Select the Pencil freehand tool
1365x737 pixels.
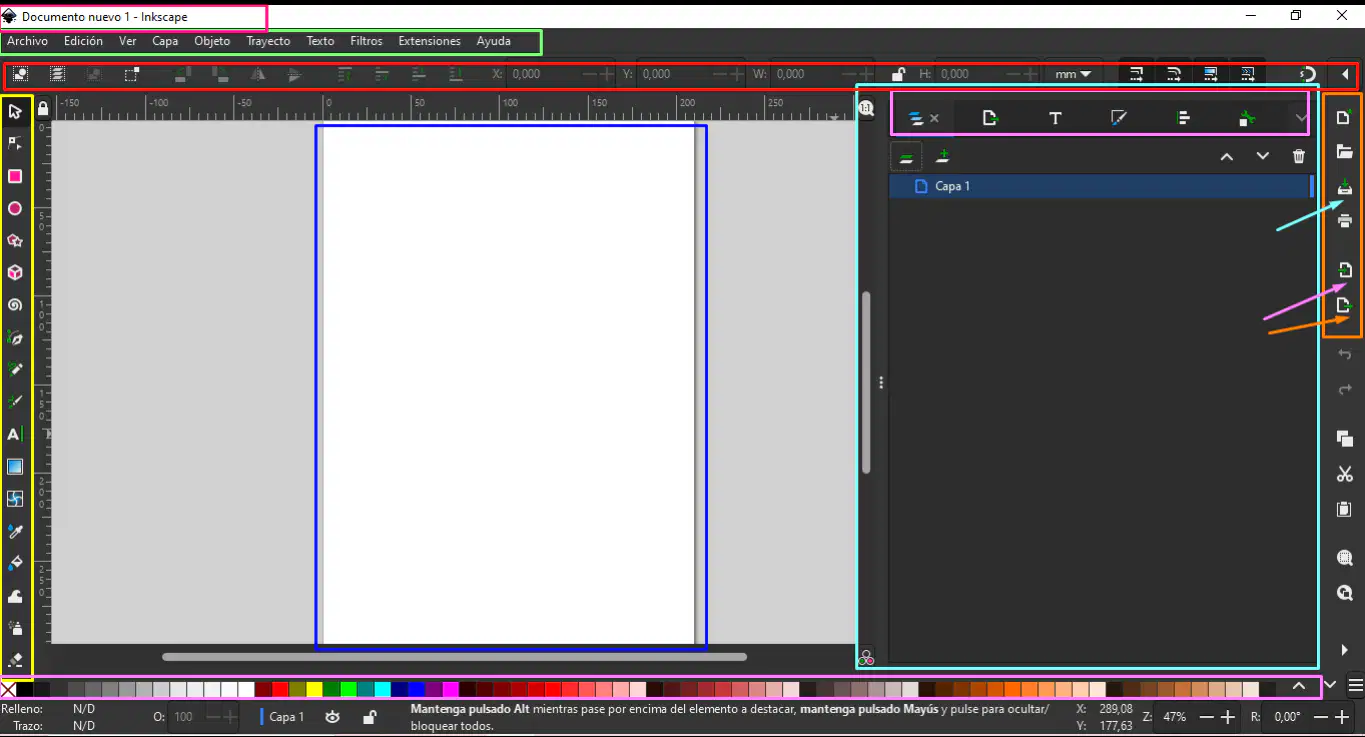(15, 369)
